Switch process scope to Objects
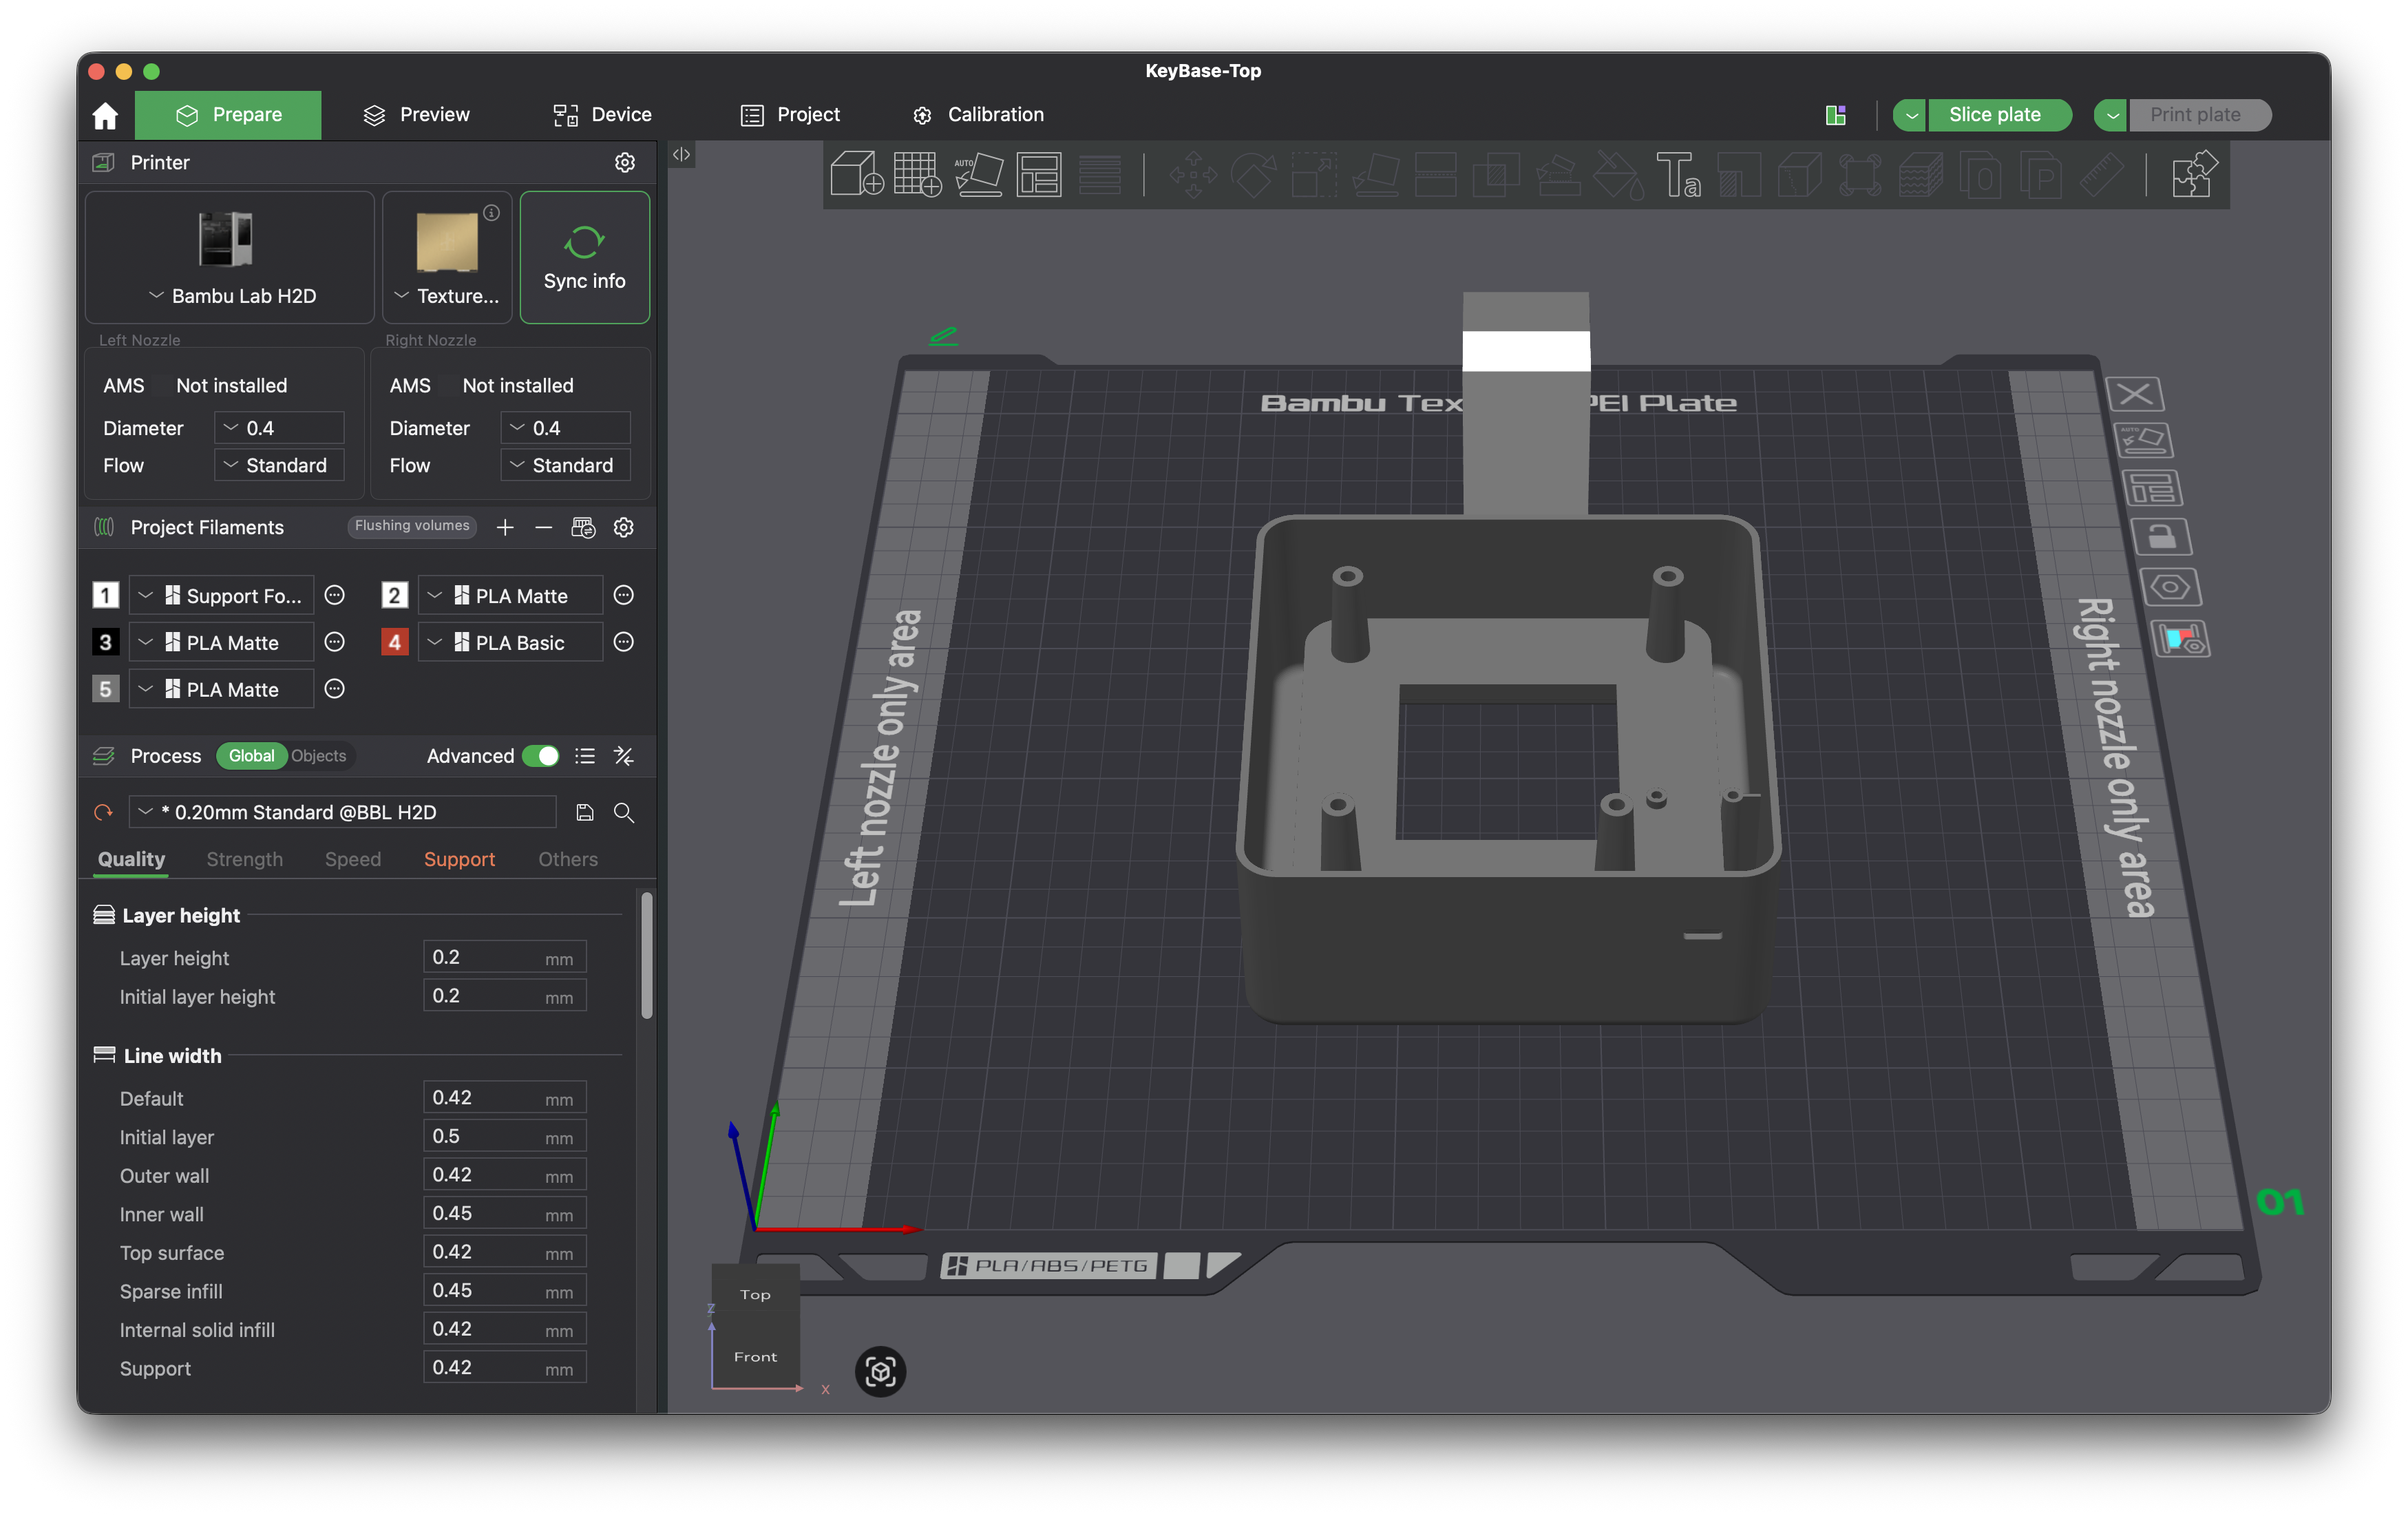 point(318,756)
